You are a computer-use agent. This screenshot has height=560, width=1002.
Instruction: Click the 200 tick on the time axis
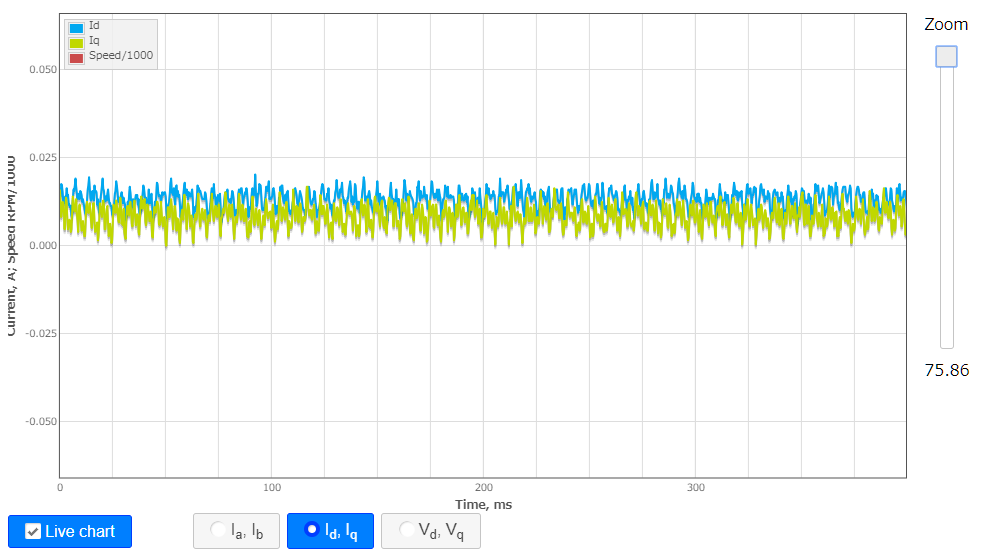click(x=484, y=488)
